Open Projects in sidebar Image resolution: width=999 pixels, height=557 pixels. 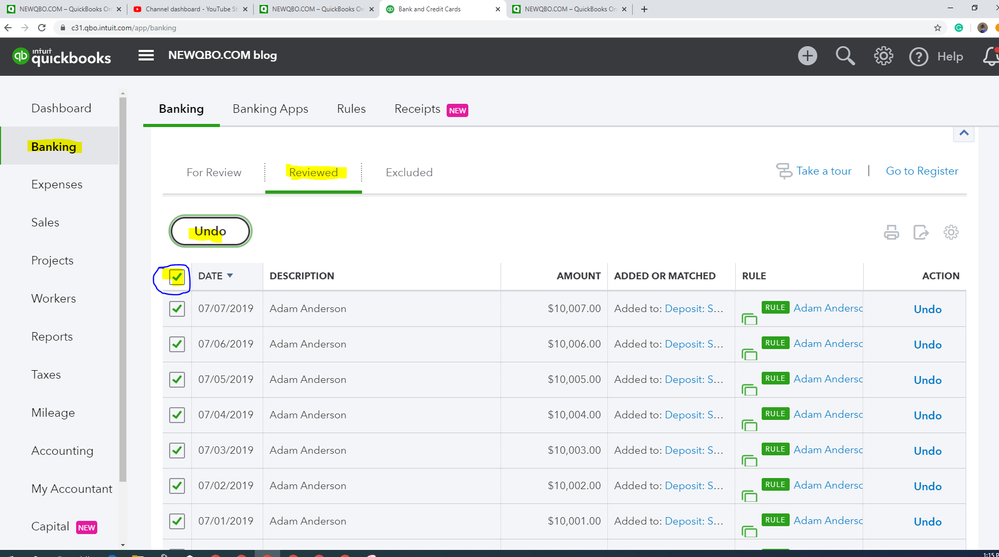click(x=52, y=261)
